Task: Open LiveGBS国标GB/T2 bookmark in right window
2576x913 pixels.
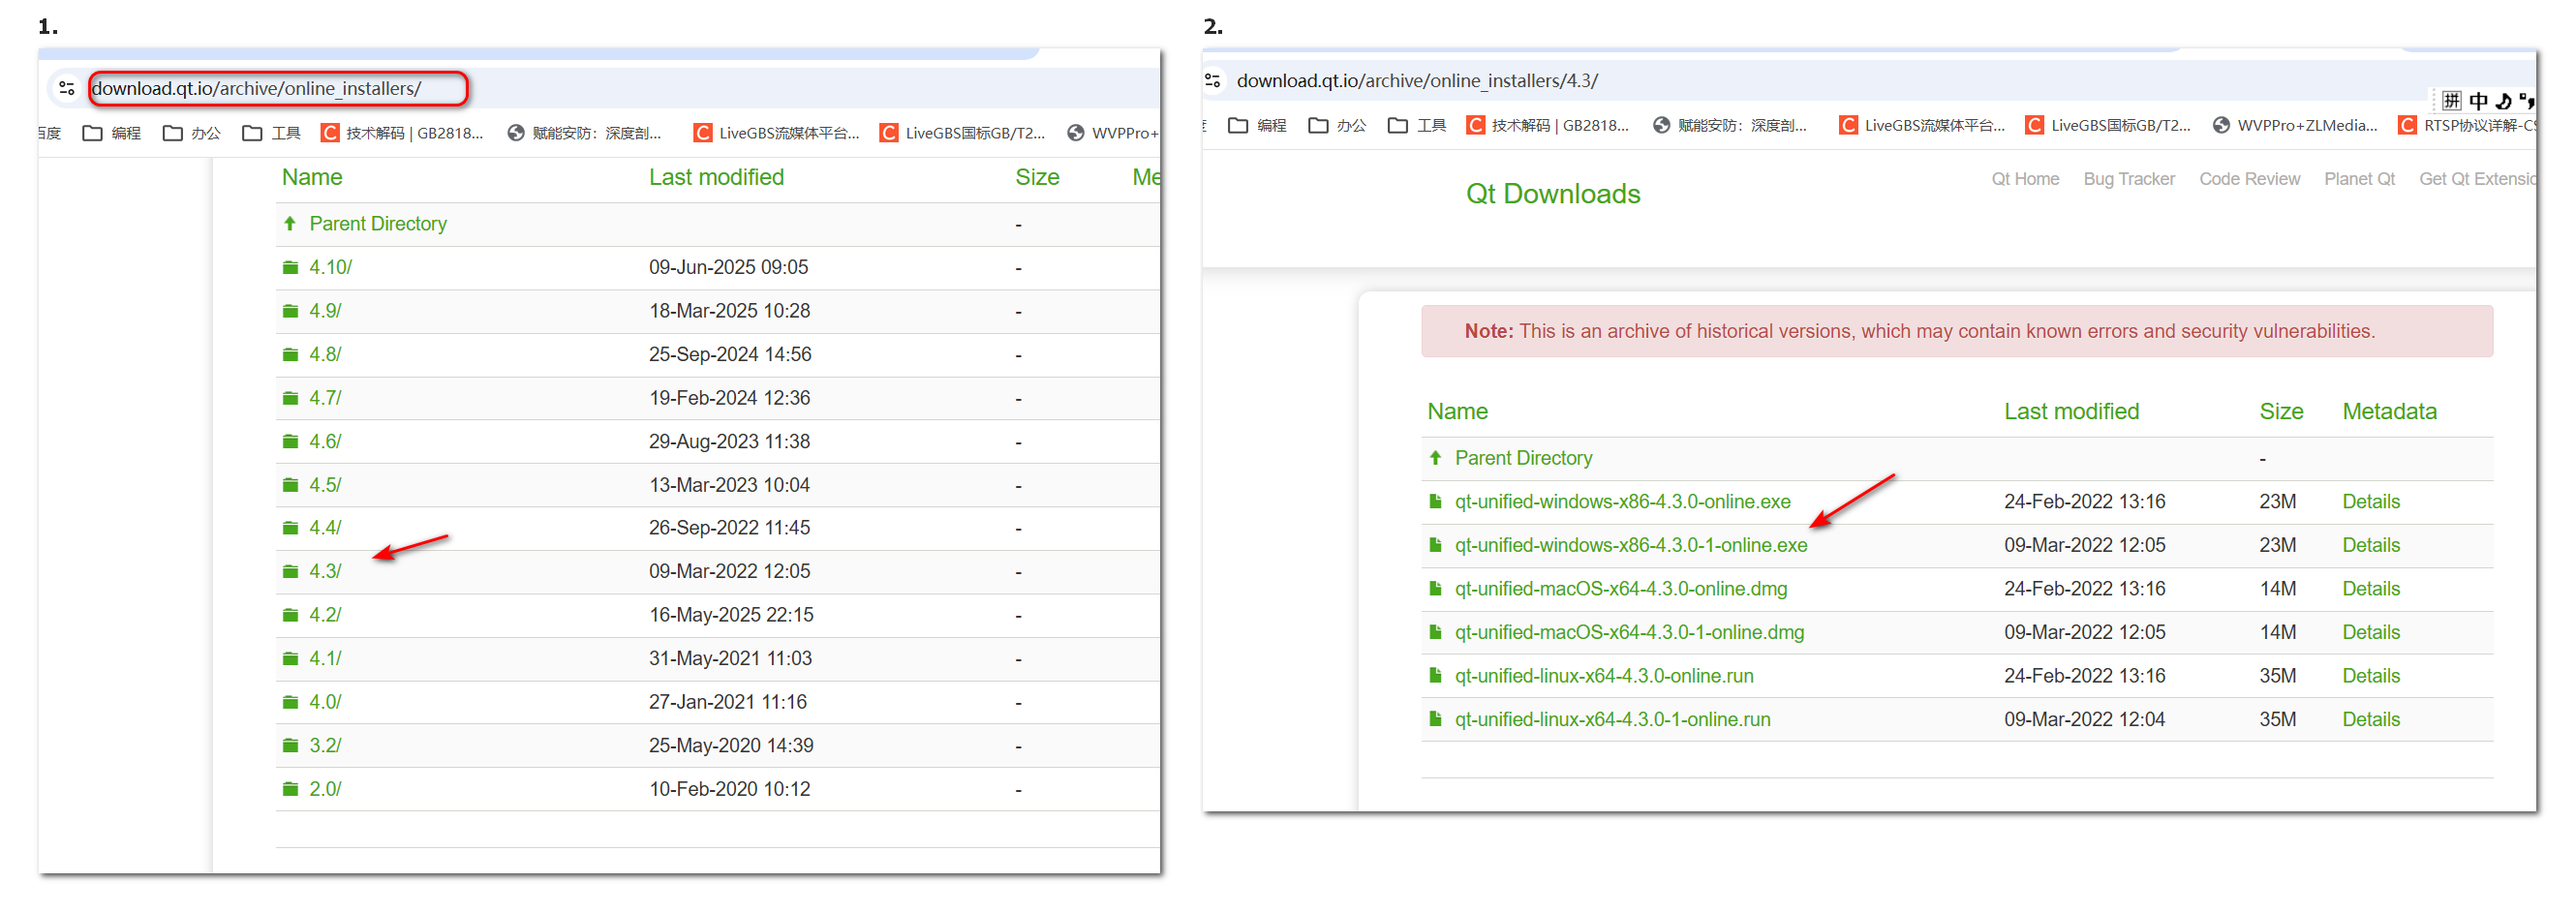Action: pos(2109,125)
